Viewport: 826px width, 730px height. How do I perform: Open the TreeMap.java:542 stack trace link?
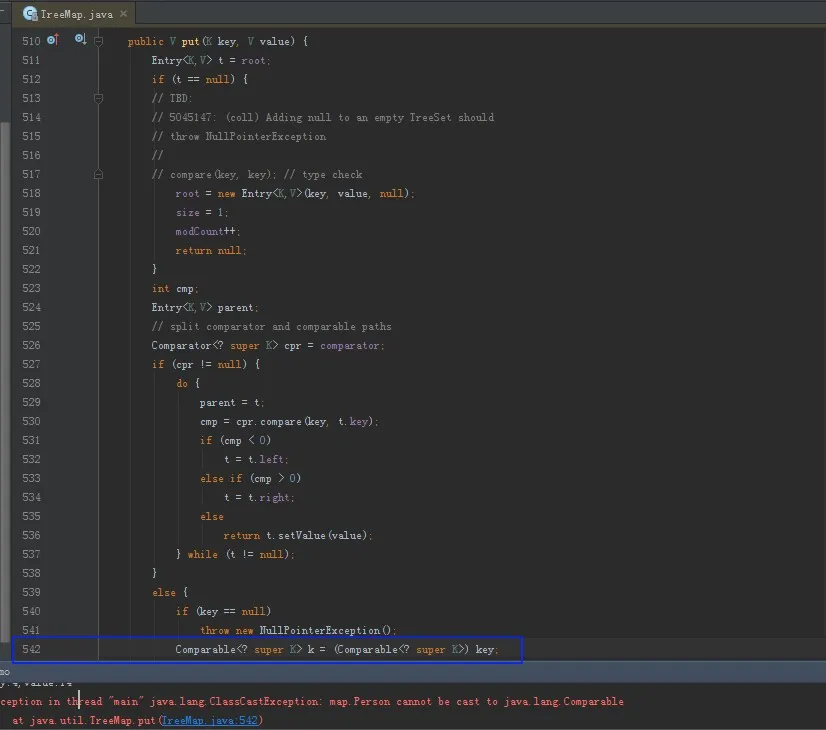pos(210,720)
